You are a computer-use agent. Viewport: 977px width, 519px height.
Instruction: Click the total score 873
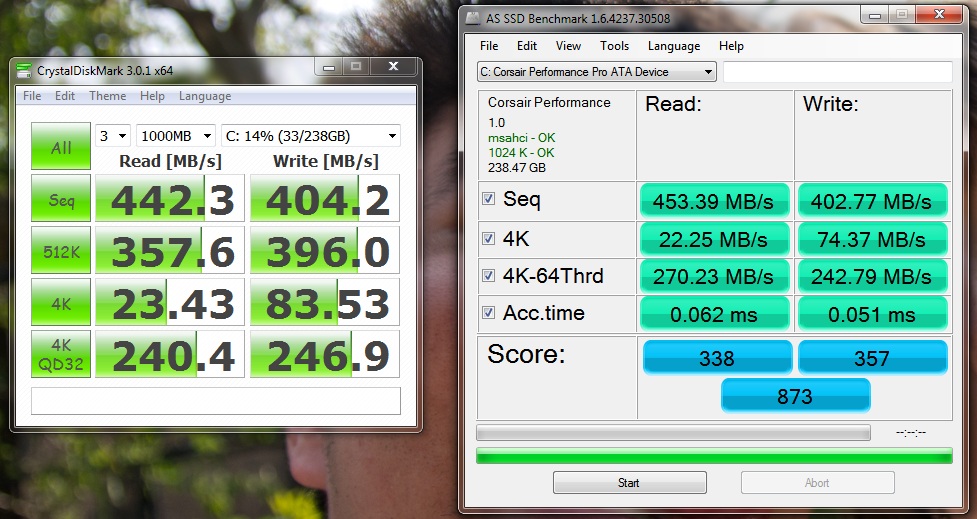point(795,396)
